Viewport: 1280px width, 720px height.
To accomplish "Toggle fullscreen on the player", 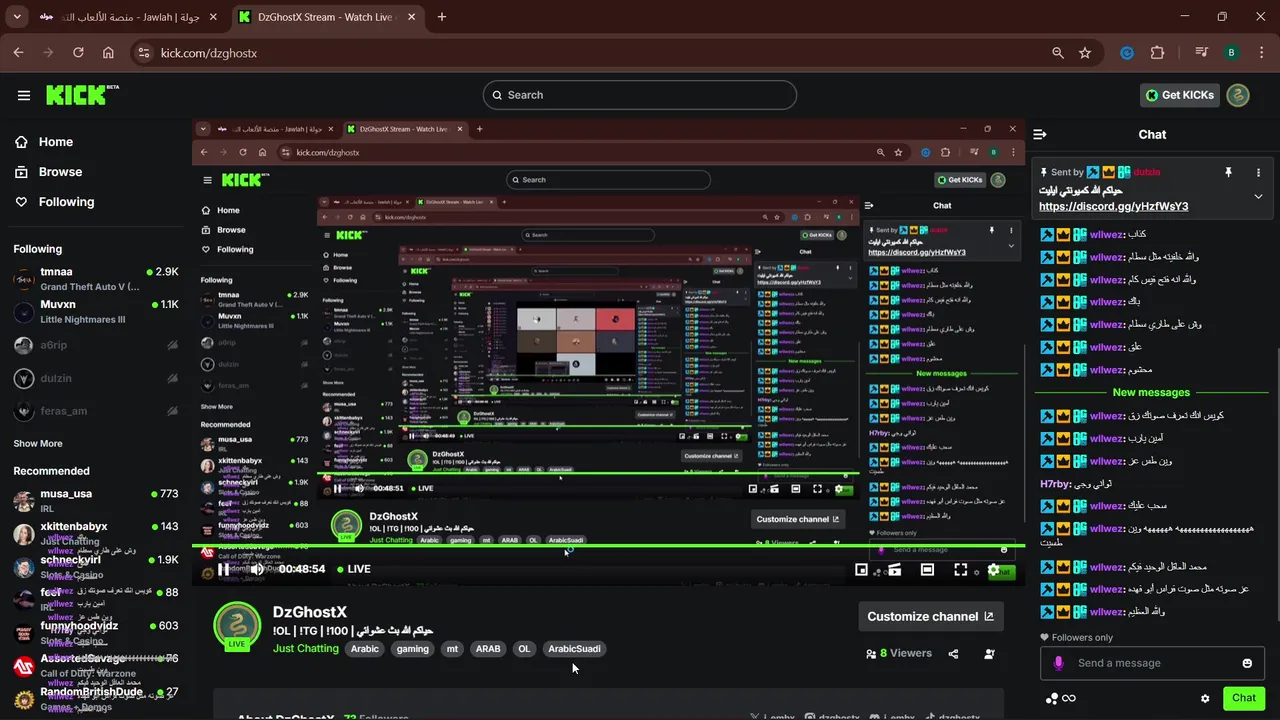I will tap(960, 569).
